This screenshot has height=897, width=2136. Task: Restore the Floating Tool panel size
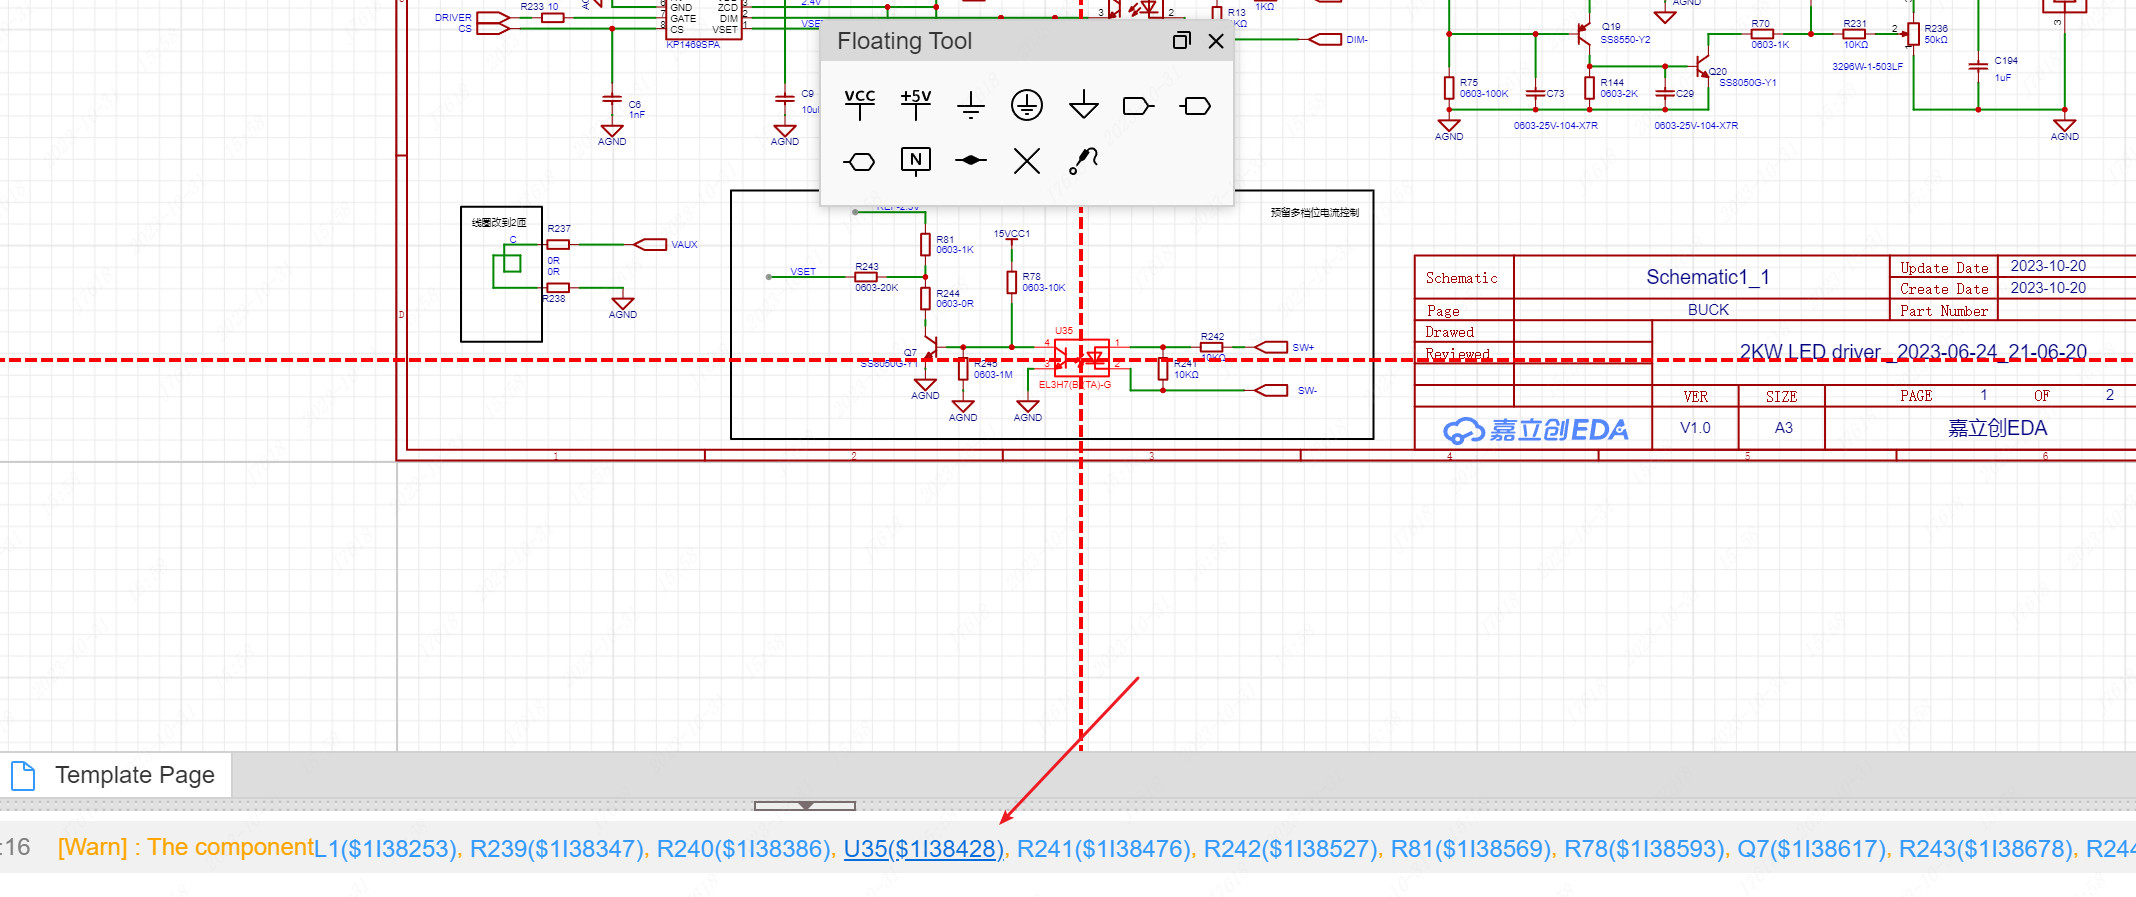(1181, 41)
